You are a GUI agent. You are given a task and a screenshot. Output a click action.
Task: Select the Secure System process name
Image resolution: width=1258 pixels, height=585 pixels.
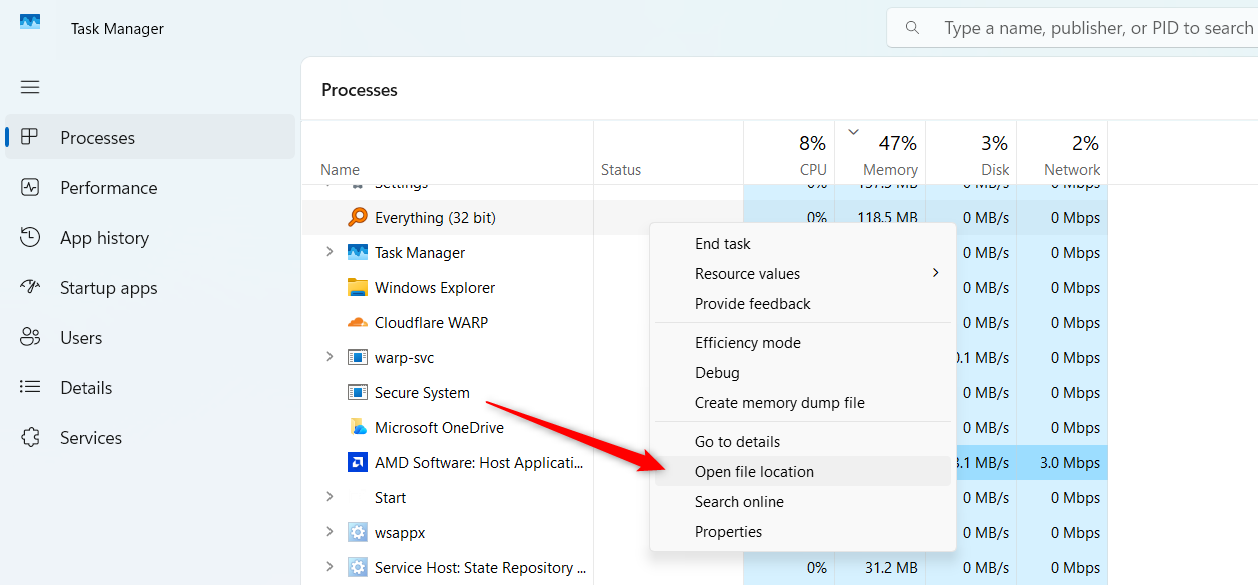[422, 393]
